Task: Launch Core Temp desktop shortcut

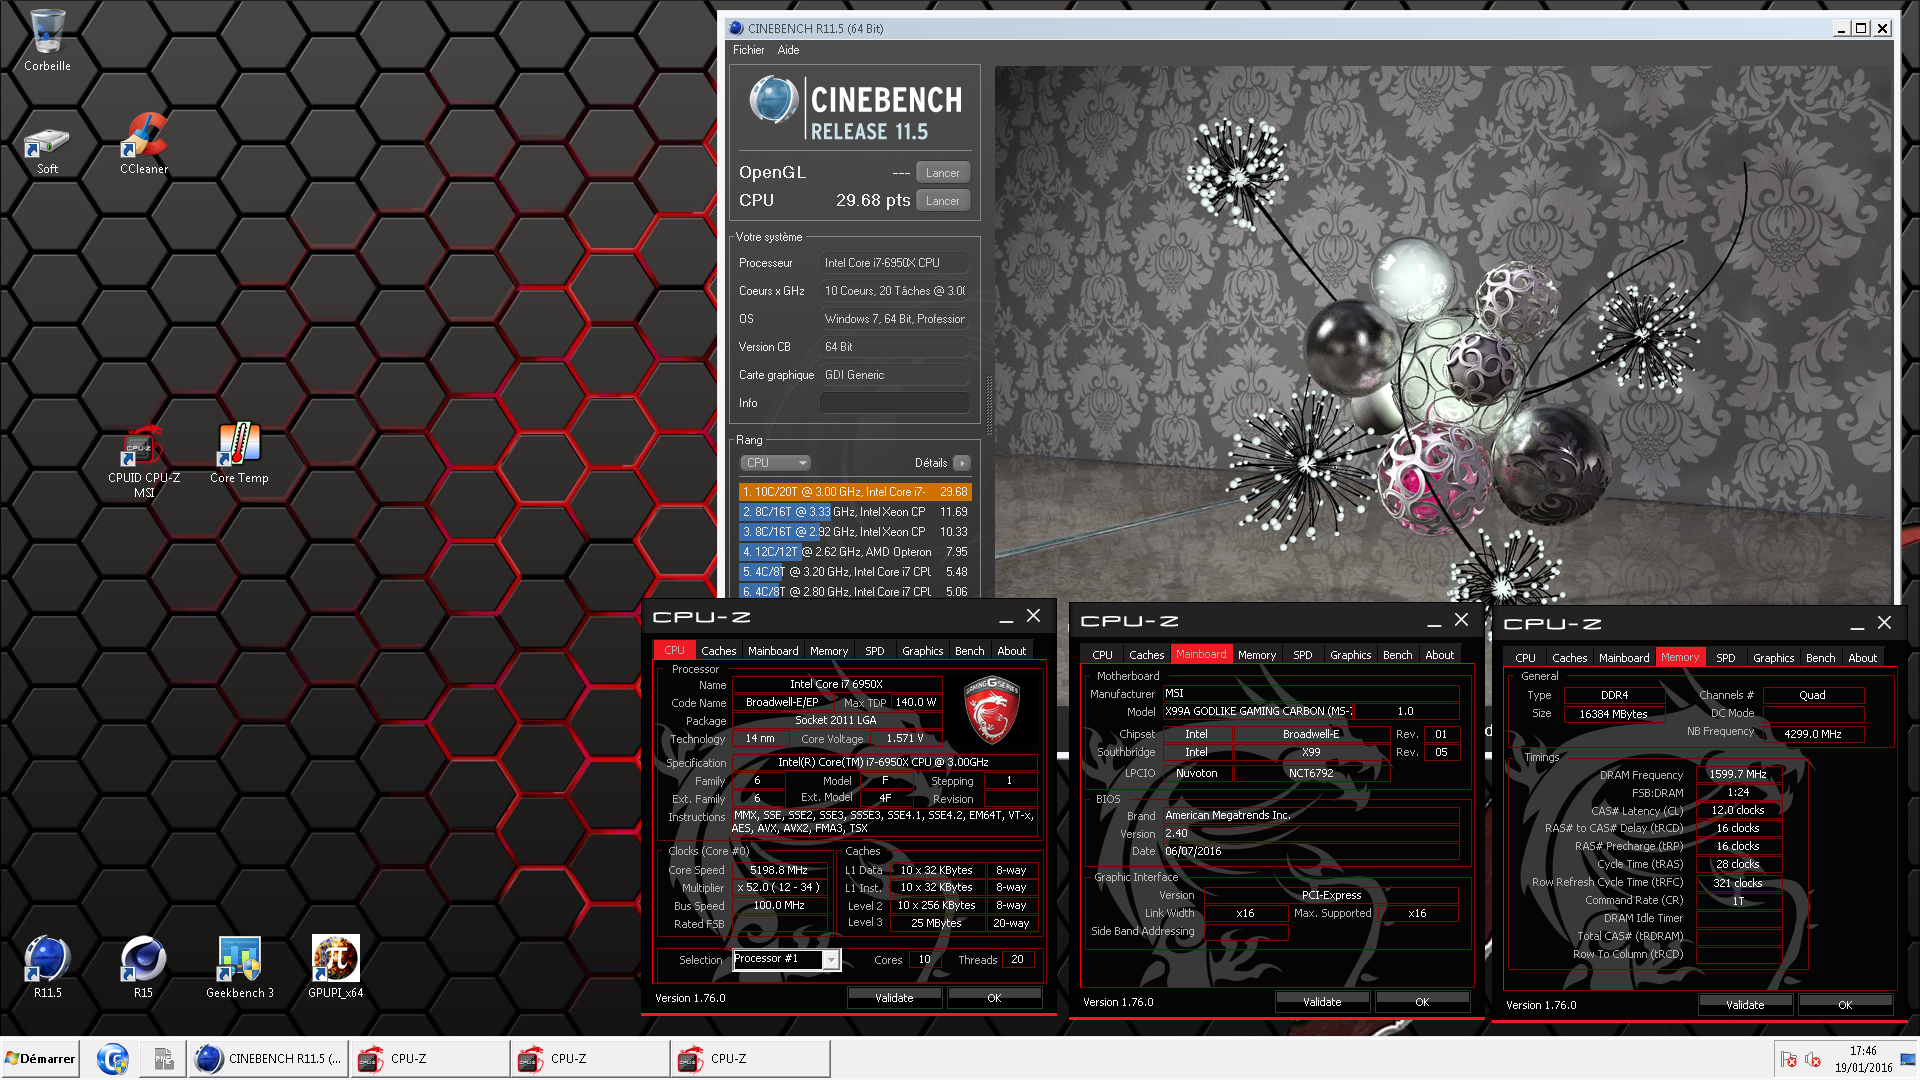Action: pyautogui.click(x=239, y=453)
